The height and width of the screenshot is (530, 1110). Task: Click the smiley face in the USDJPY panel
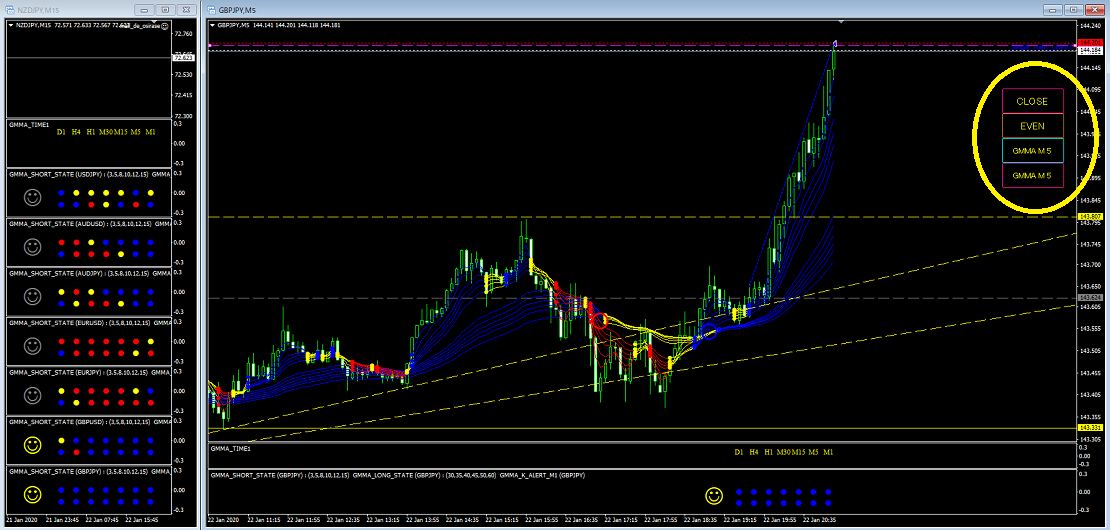click(x=31, y=197)
